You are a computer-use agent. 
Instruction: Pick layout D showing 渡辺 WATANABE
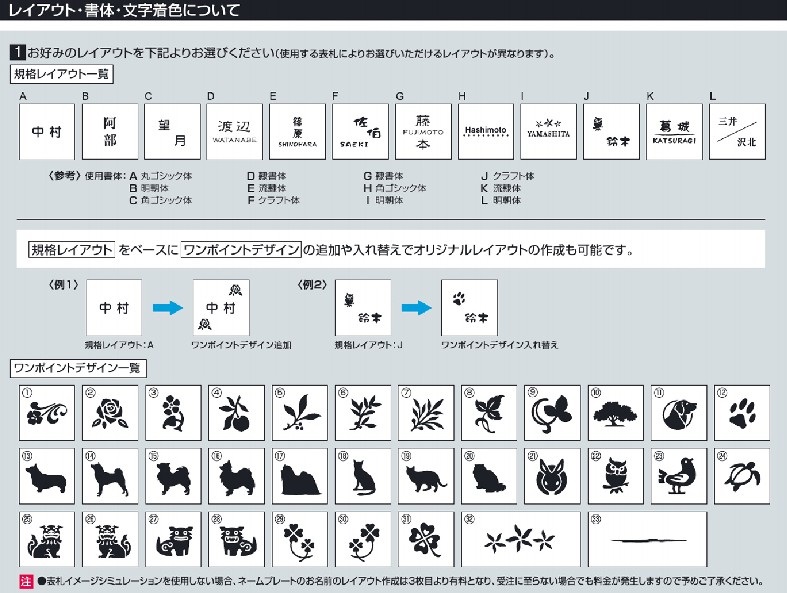(x=236, y=131)
